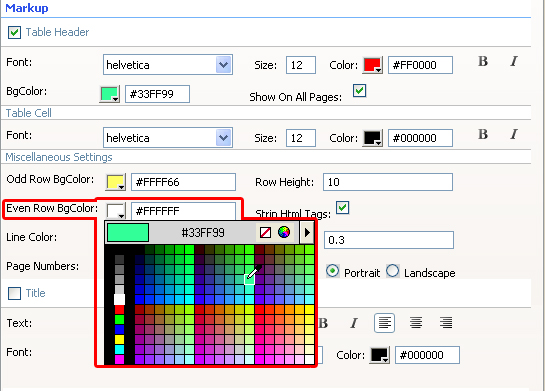Align title text center
This screenshot has width=545, height=391.
(x=416, y=323)
